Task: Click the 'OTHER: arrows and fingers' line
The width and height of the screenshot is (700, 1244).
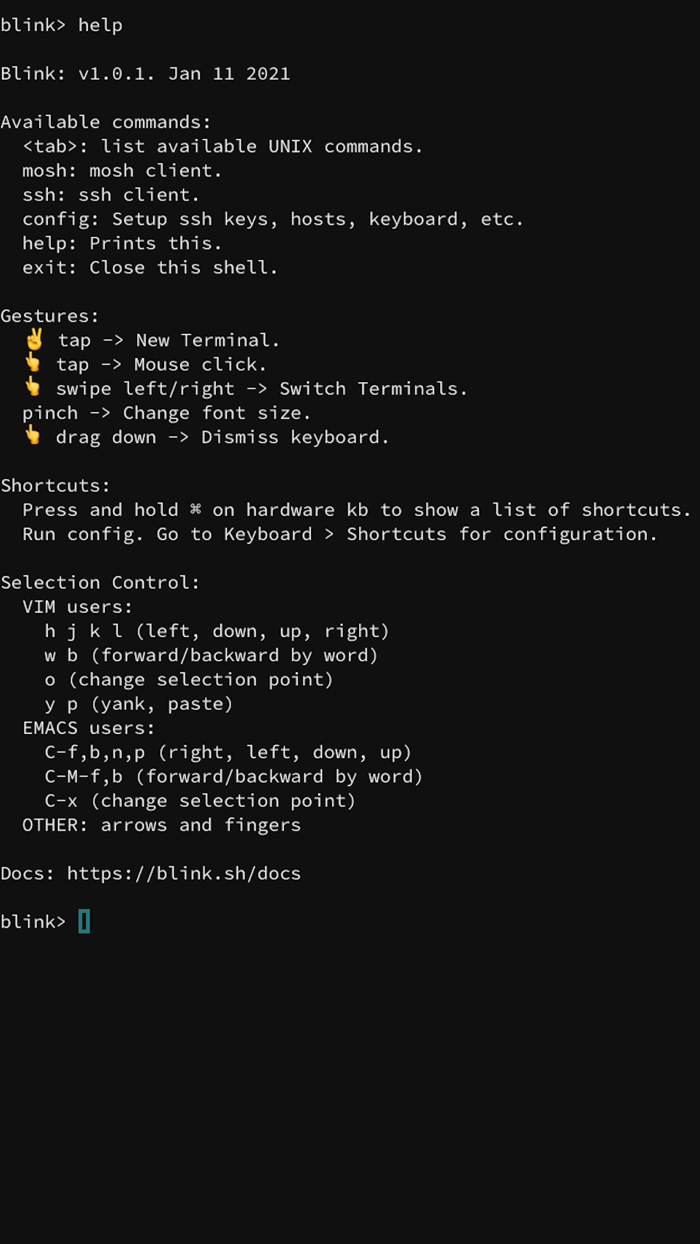Action: [x=161, y=824]
